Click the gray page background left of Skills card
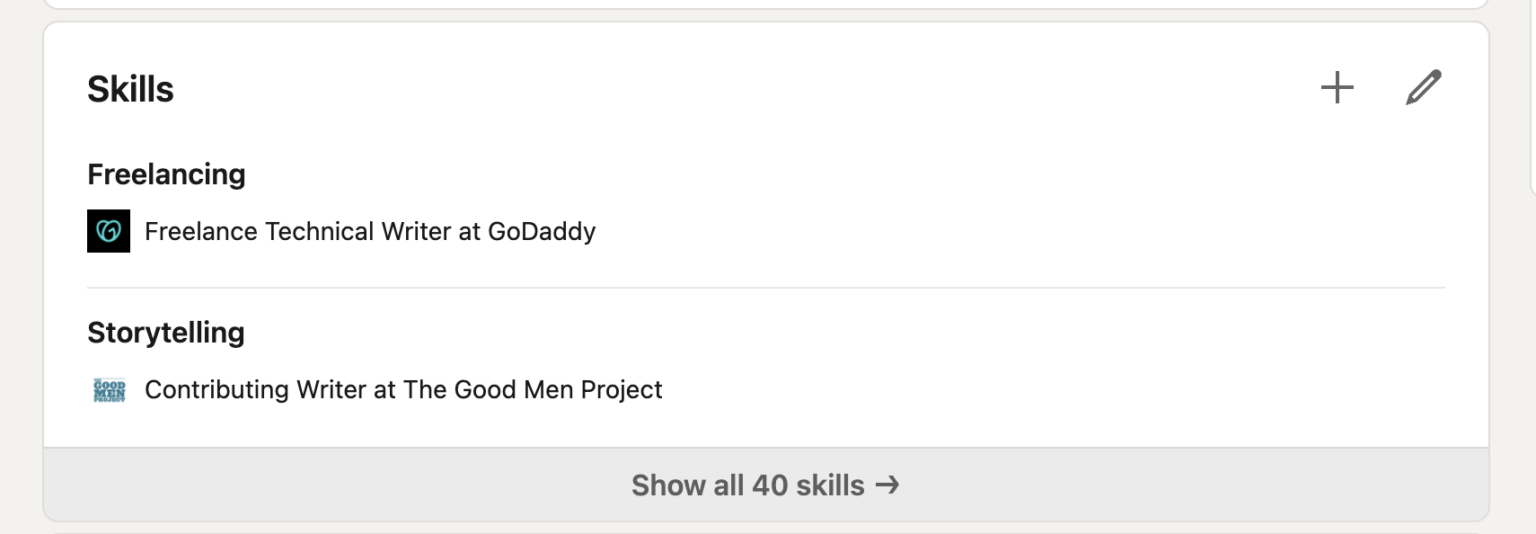This screenshot has height=534, width=1536. pos(20,270)
